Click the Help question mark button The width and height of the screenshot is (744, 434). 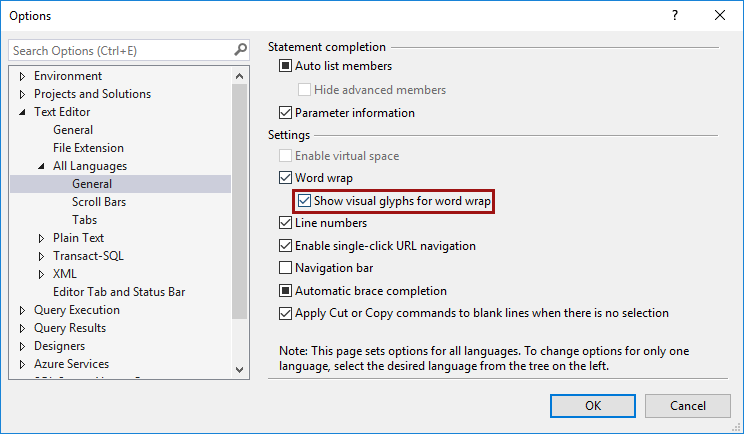point(675,16)
